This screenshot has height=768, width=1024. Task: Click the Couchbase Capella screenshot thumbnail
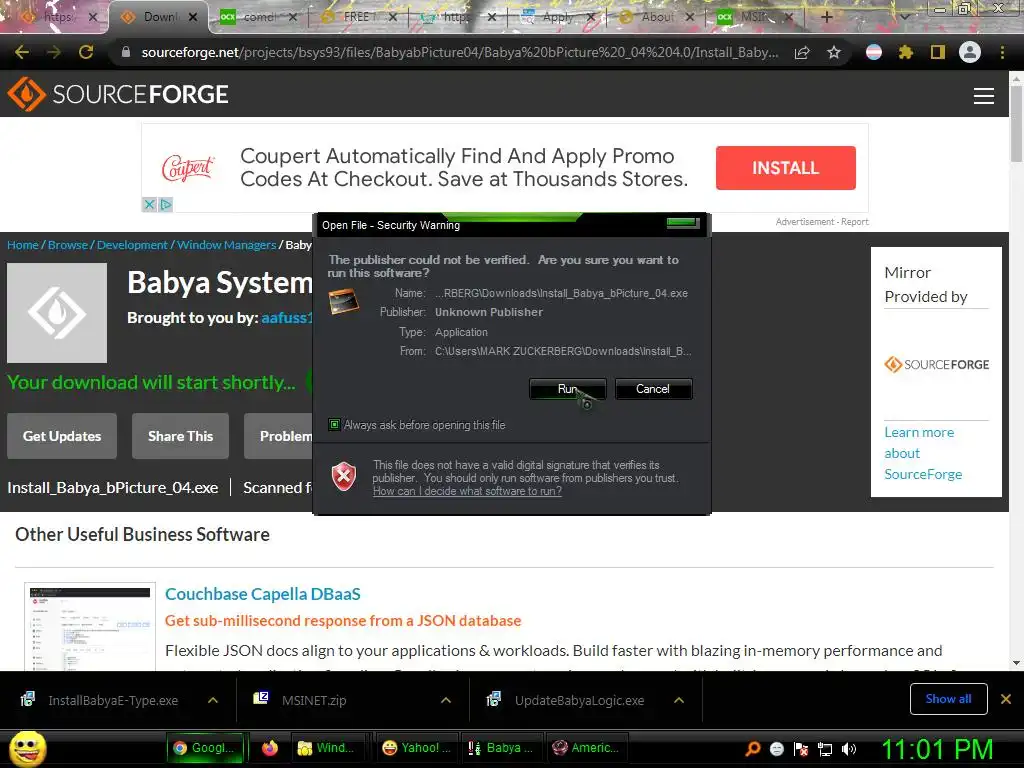[90, 627]
